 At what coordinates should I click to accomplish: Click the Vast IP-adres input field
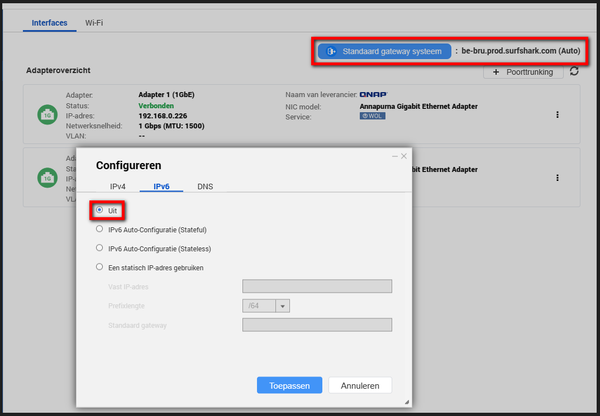coord(316,287)
